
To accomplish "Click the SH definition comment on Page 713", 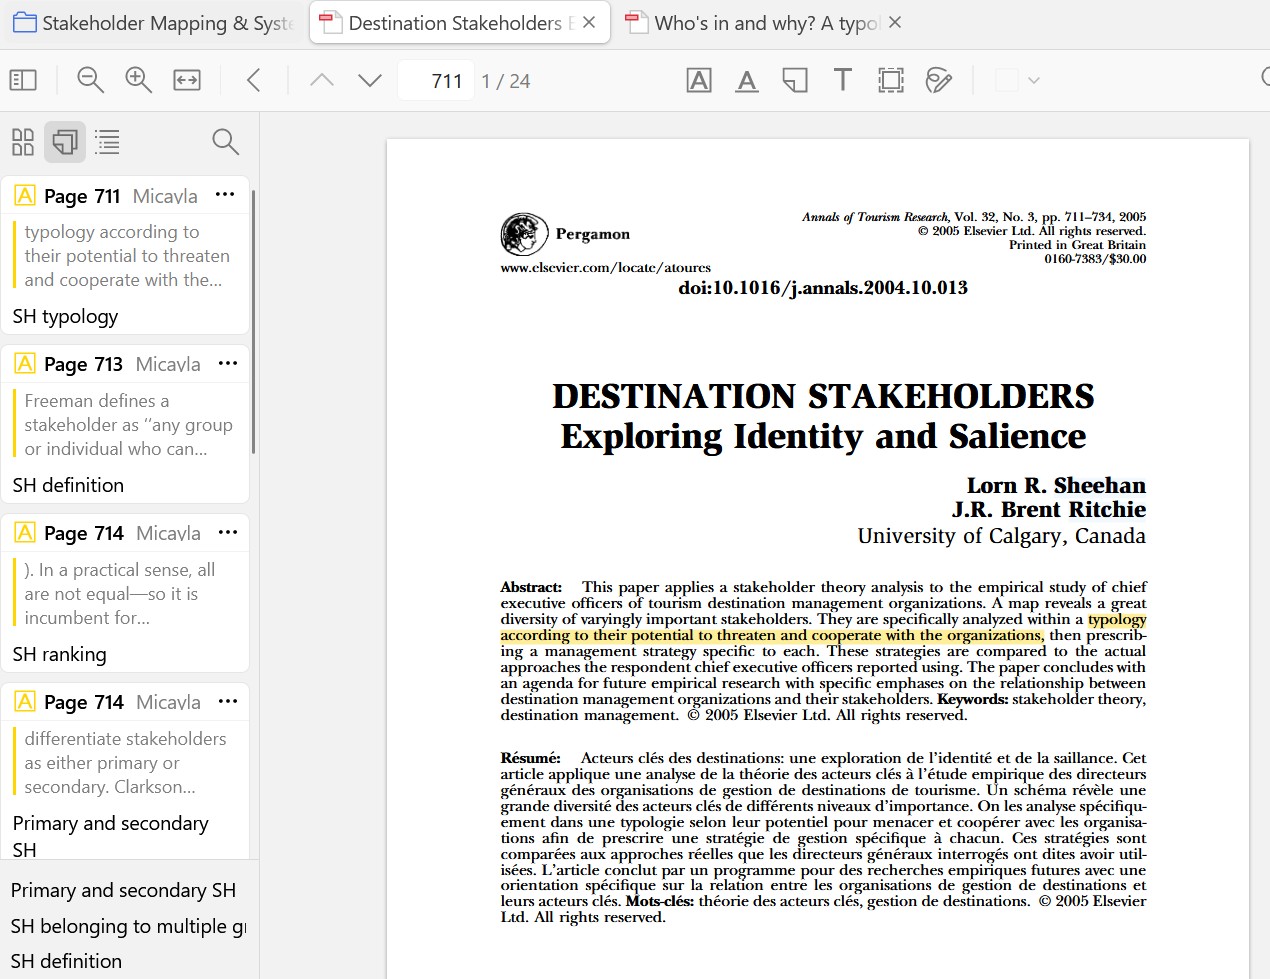I will pos(68,485).
